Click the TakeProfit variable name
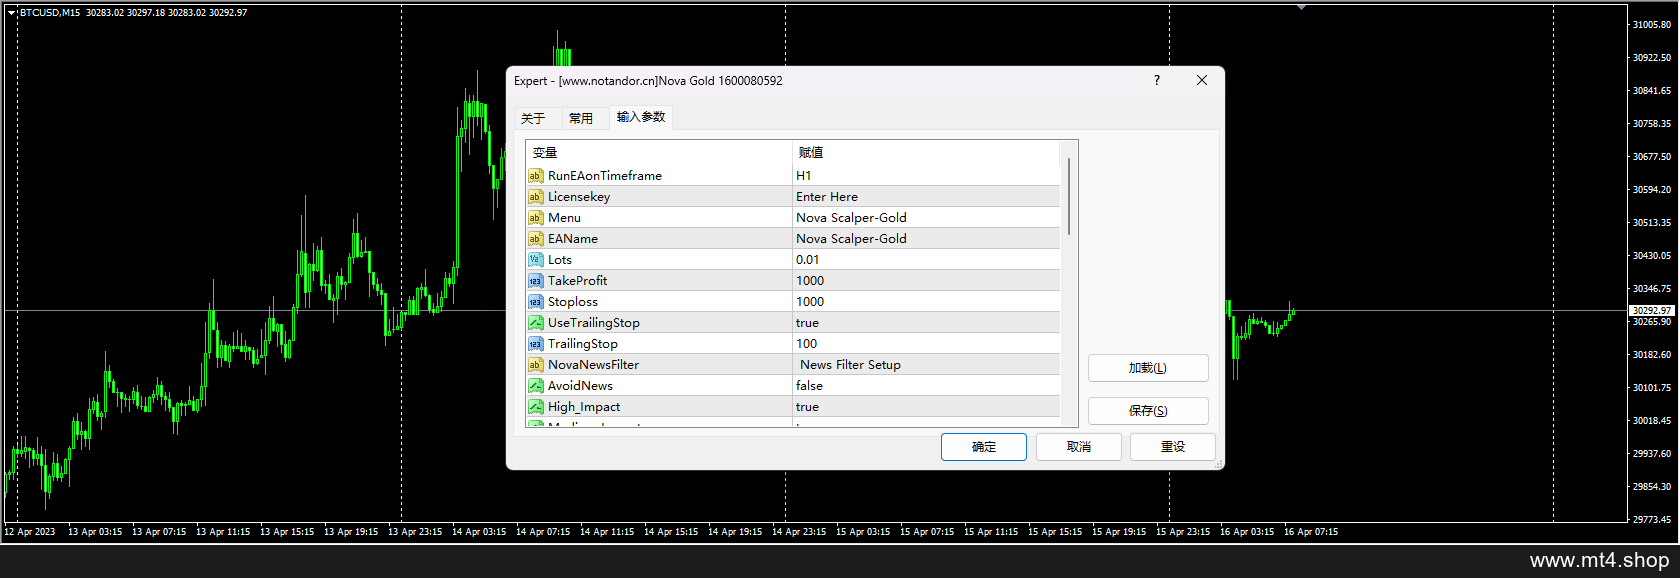 (577, 281)
